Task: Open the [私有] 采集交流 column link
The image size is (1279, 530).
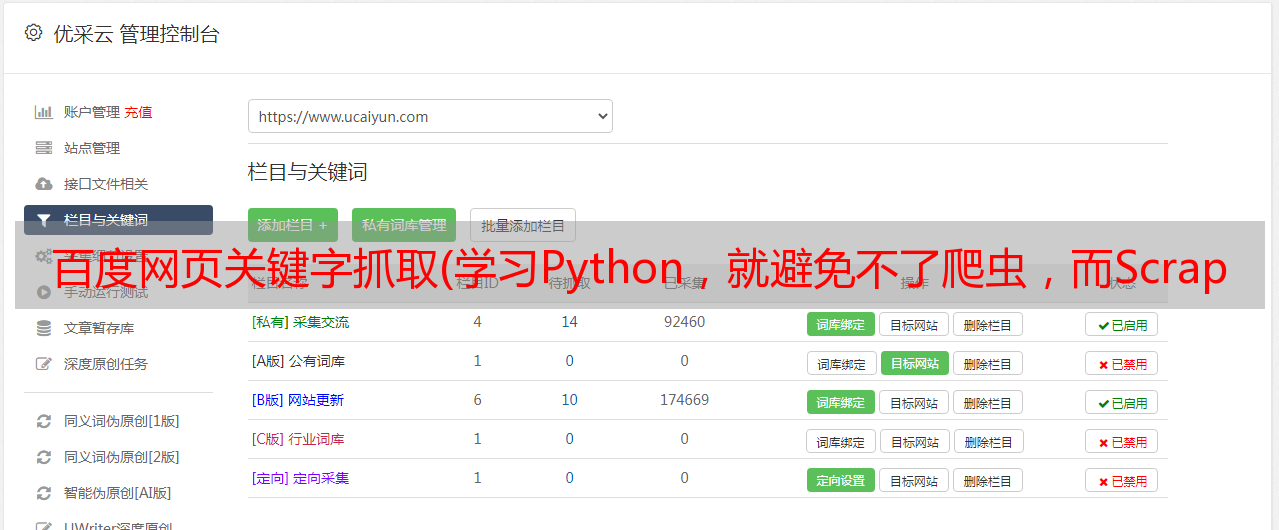Action: 300,322
